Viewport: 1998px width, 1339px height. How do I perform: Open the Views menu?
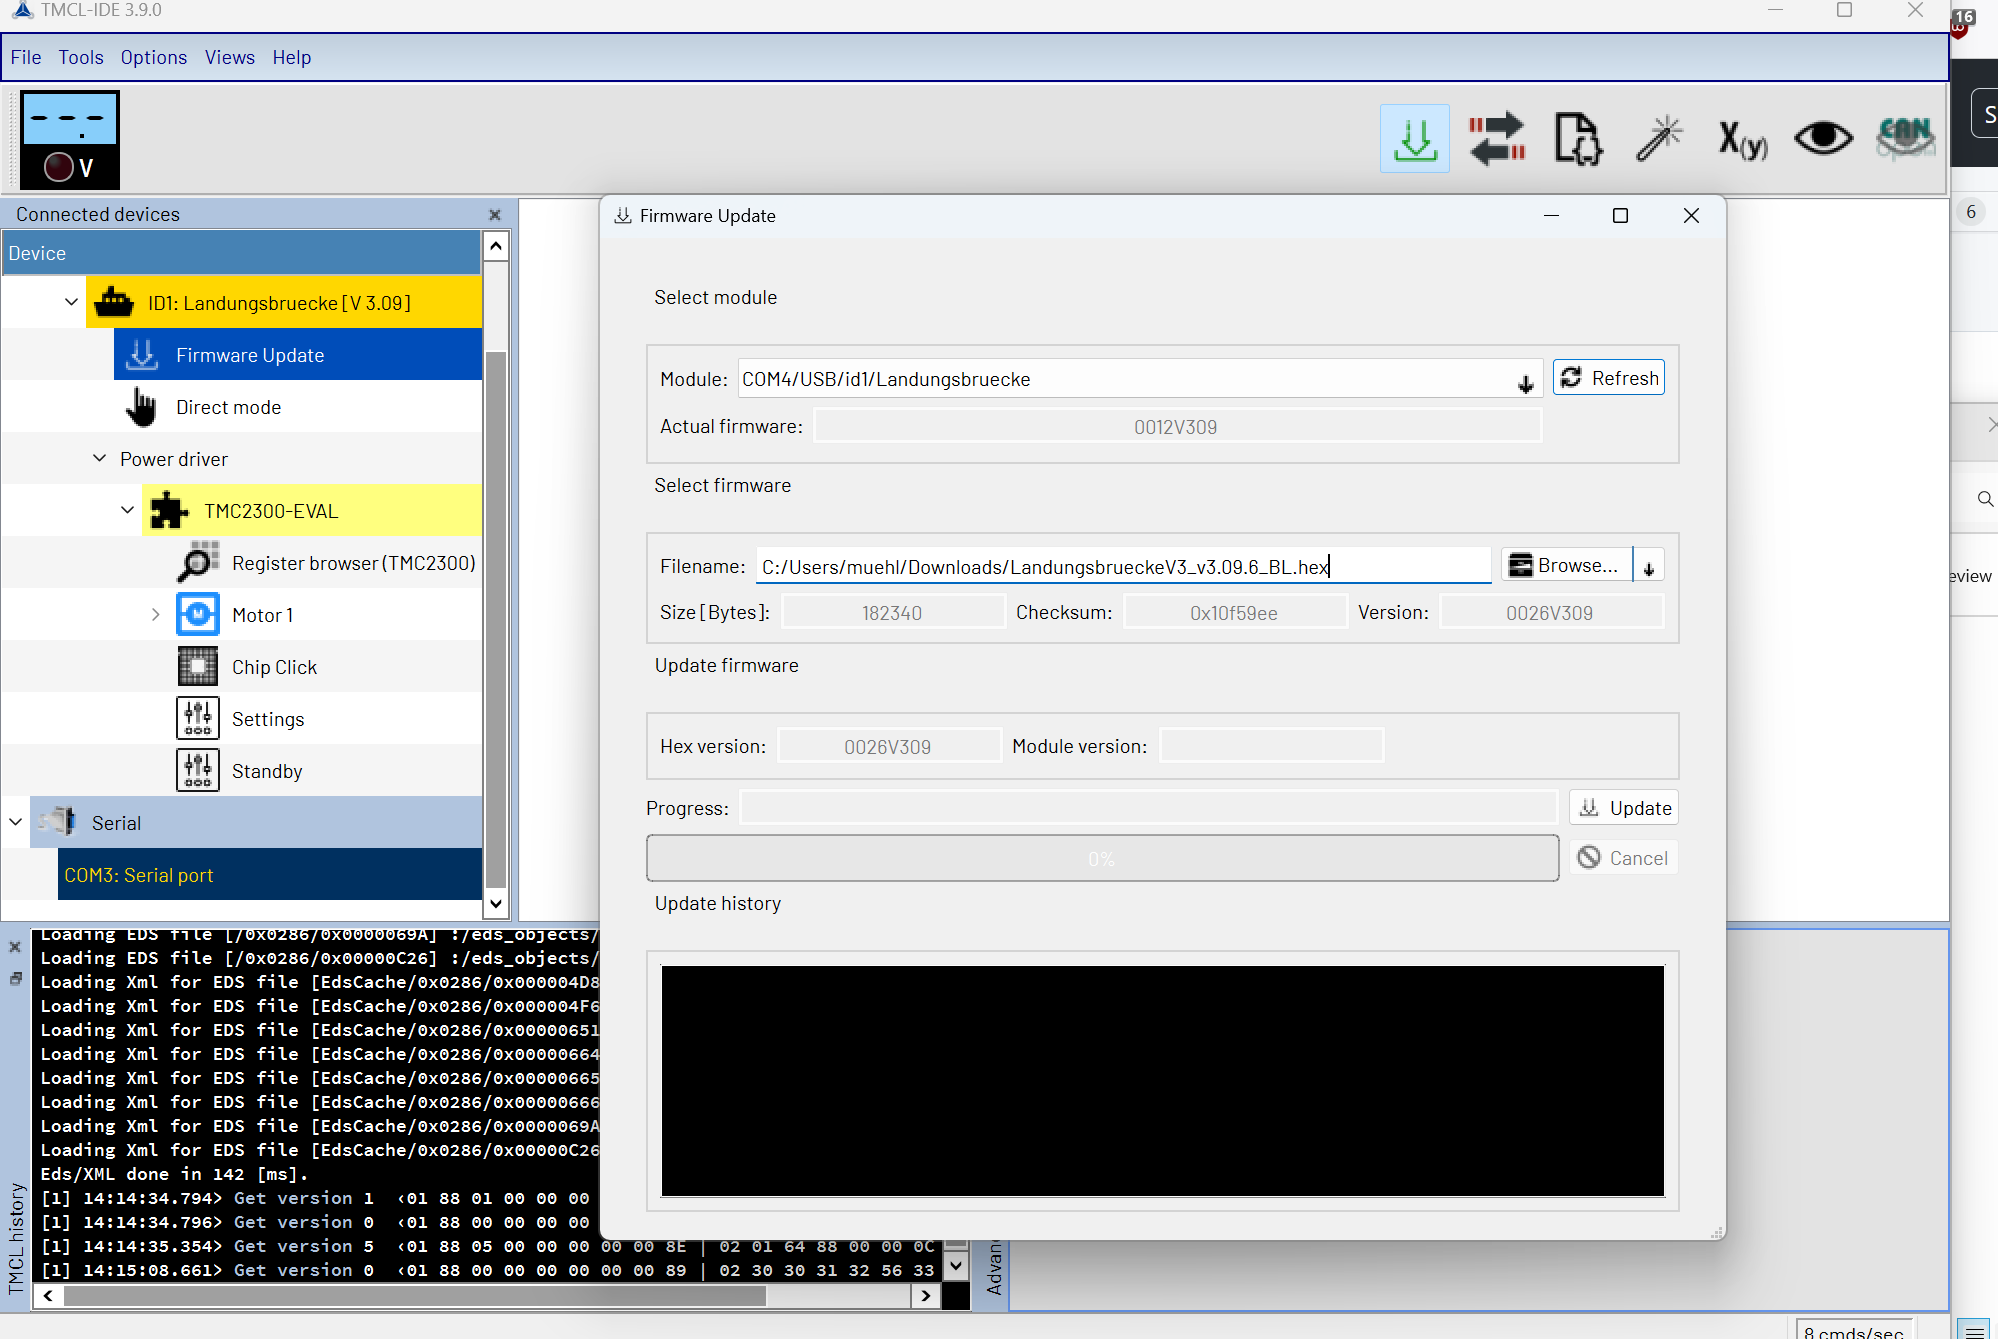pos(229,57)
